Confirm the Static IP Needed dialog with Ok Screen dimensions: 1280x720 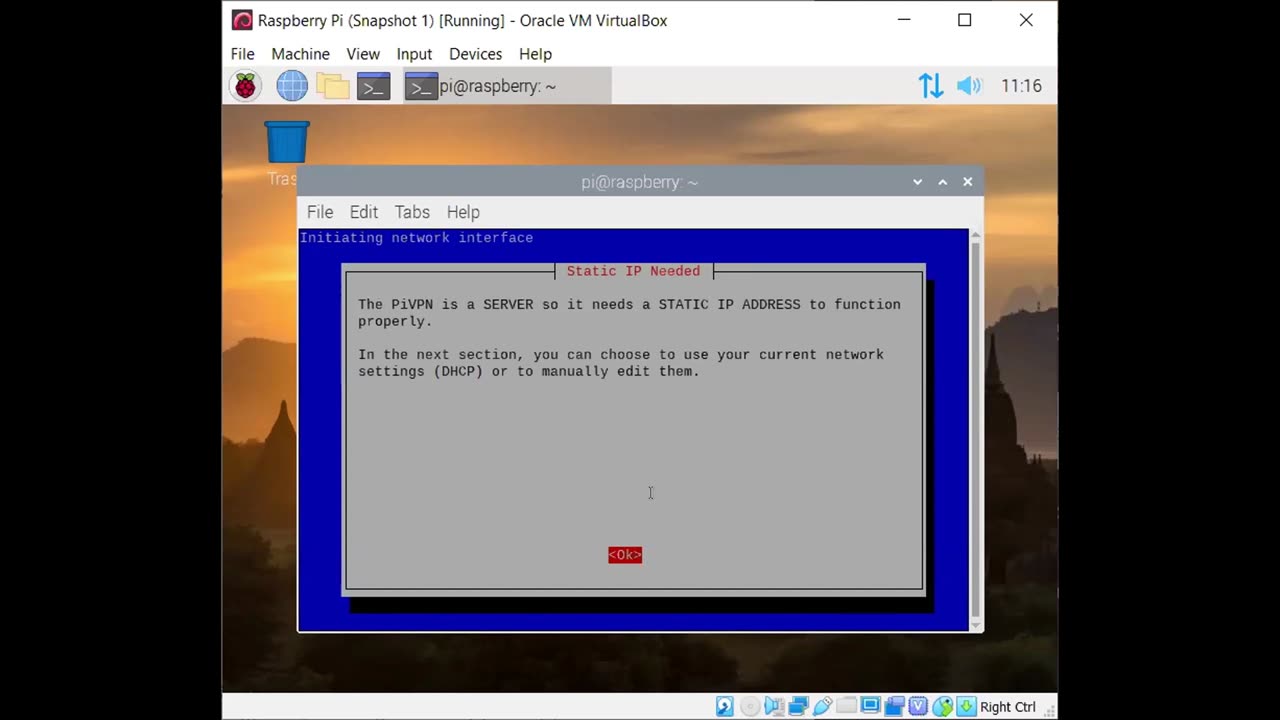(x=625, y=555)
